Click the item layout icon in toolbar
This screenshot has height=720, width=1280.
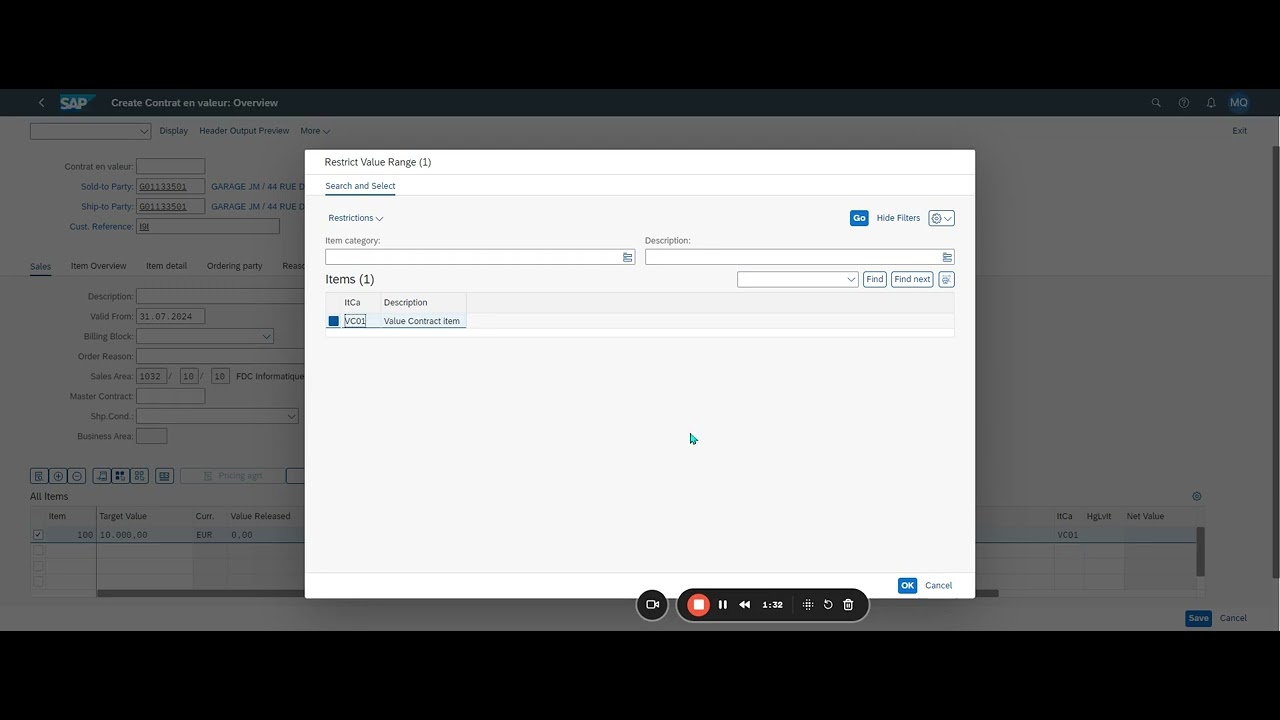(x=165, y=476)
